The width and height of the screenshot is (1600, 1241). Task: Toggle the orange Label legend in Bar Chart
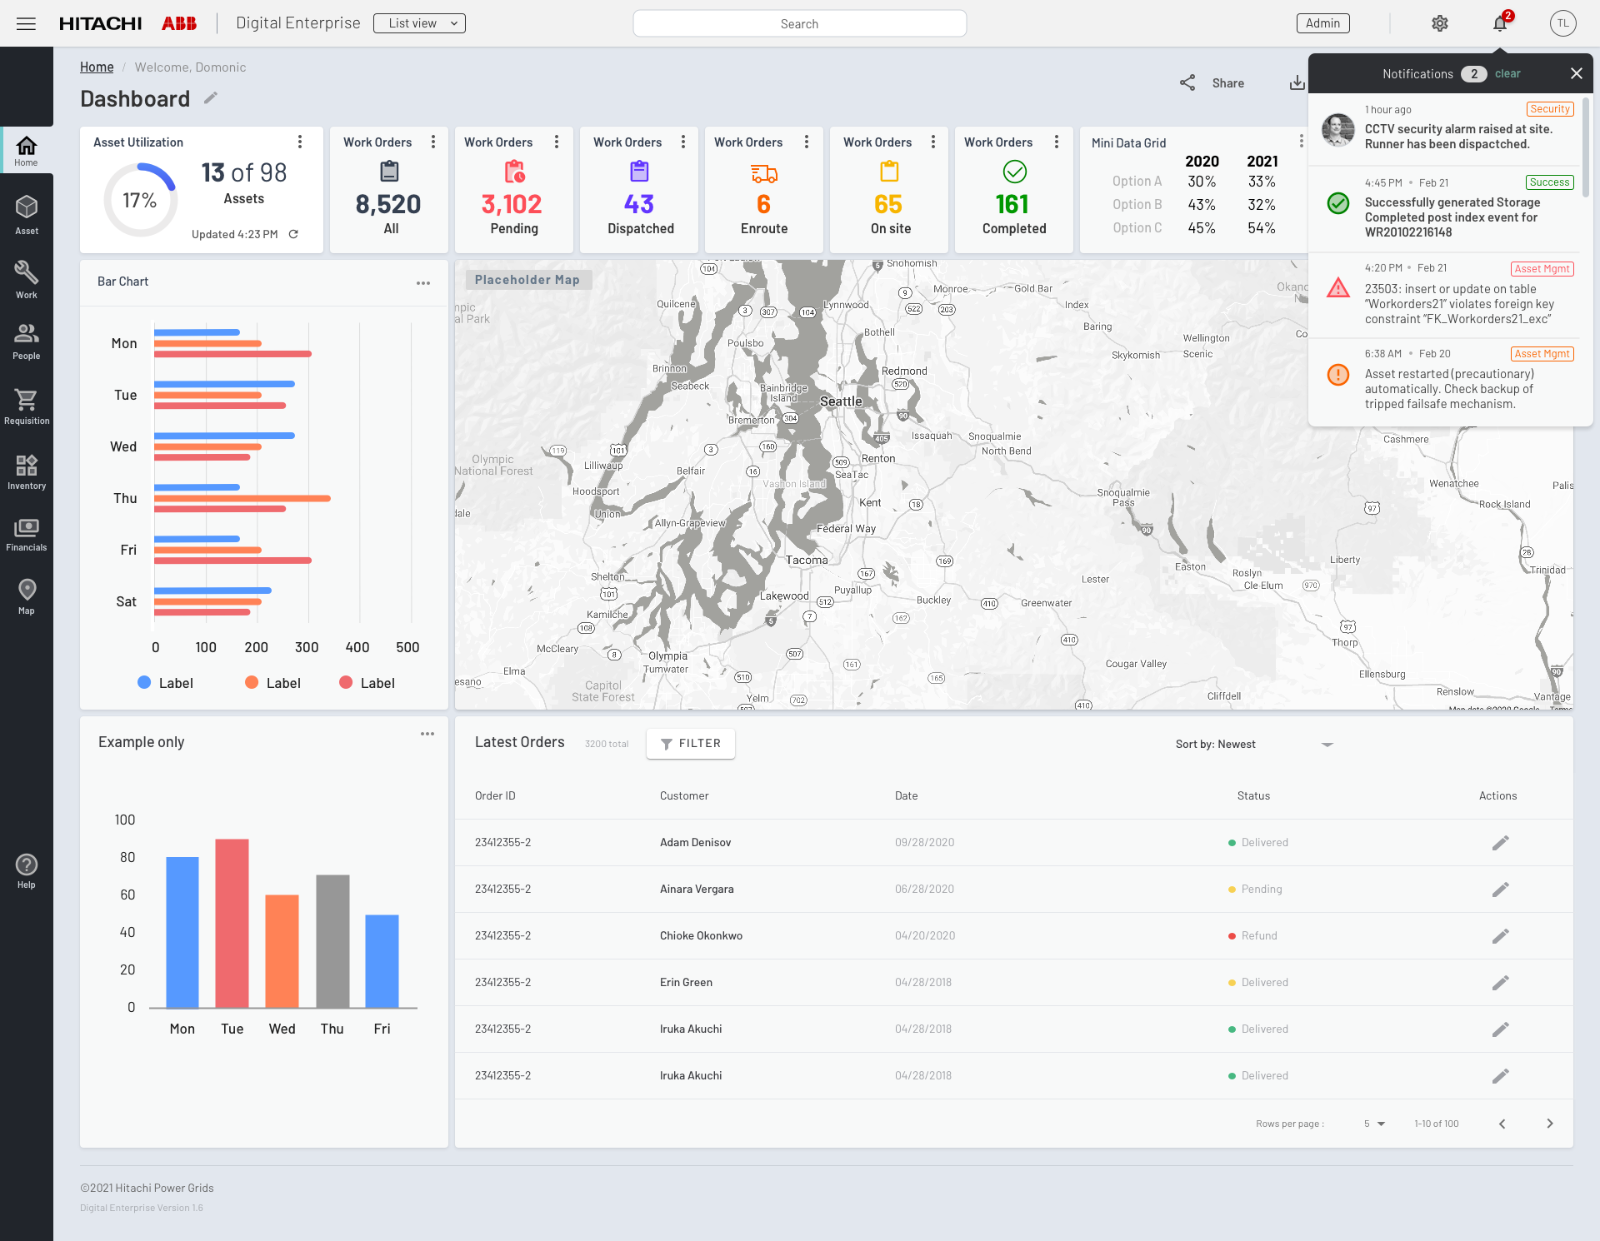pyautogui.click(x=272, y=683)
